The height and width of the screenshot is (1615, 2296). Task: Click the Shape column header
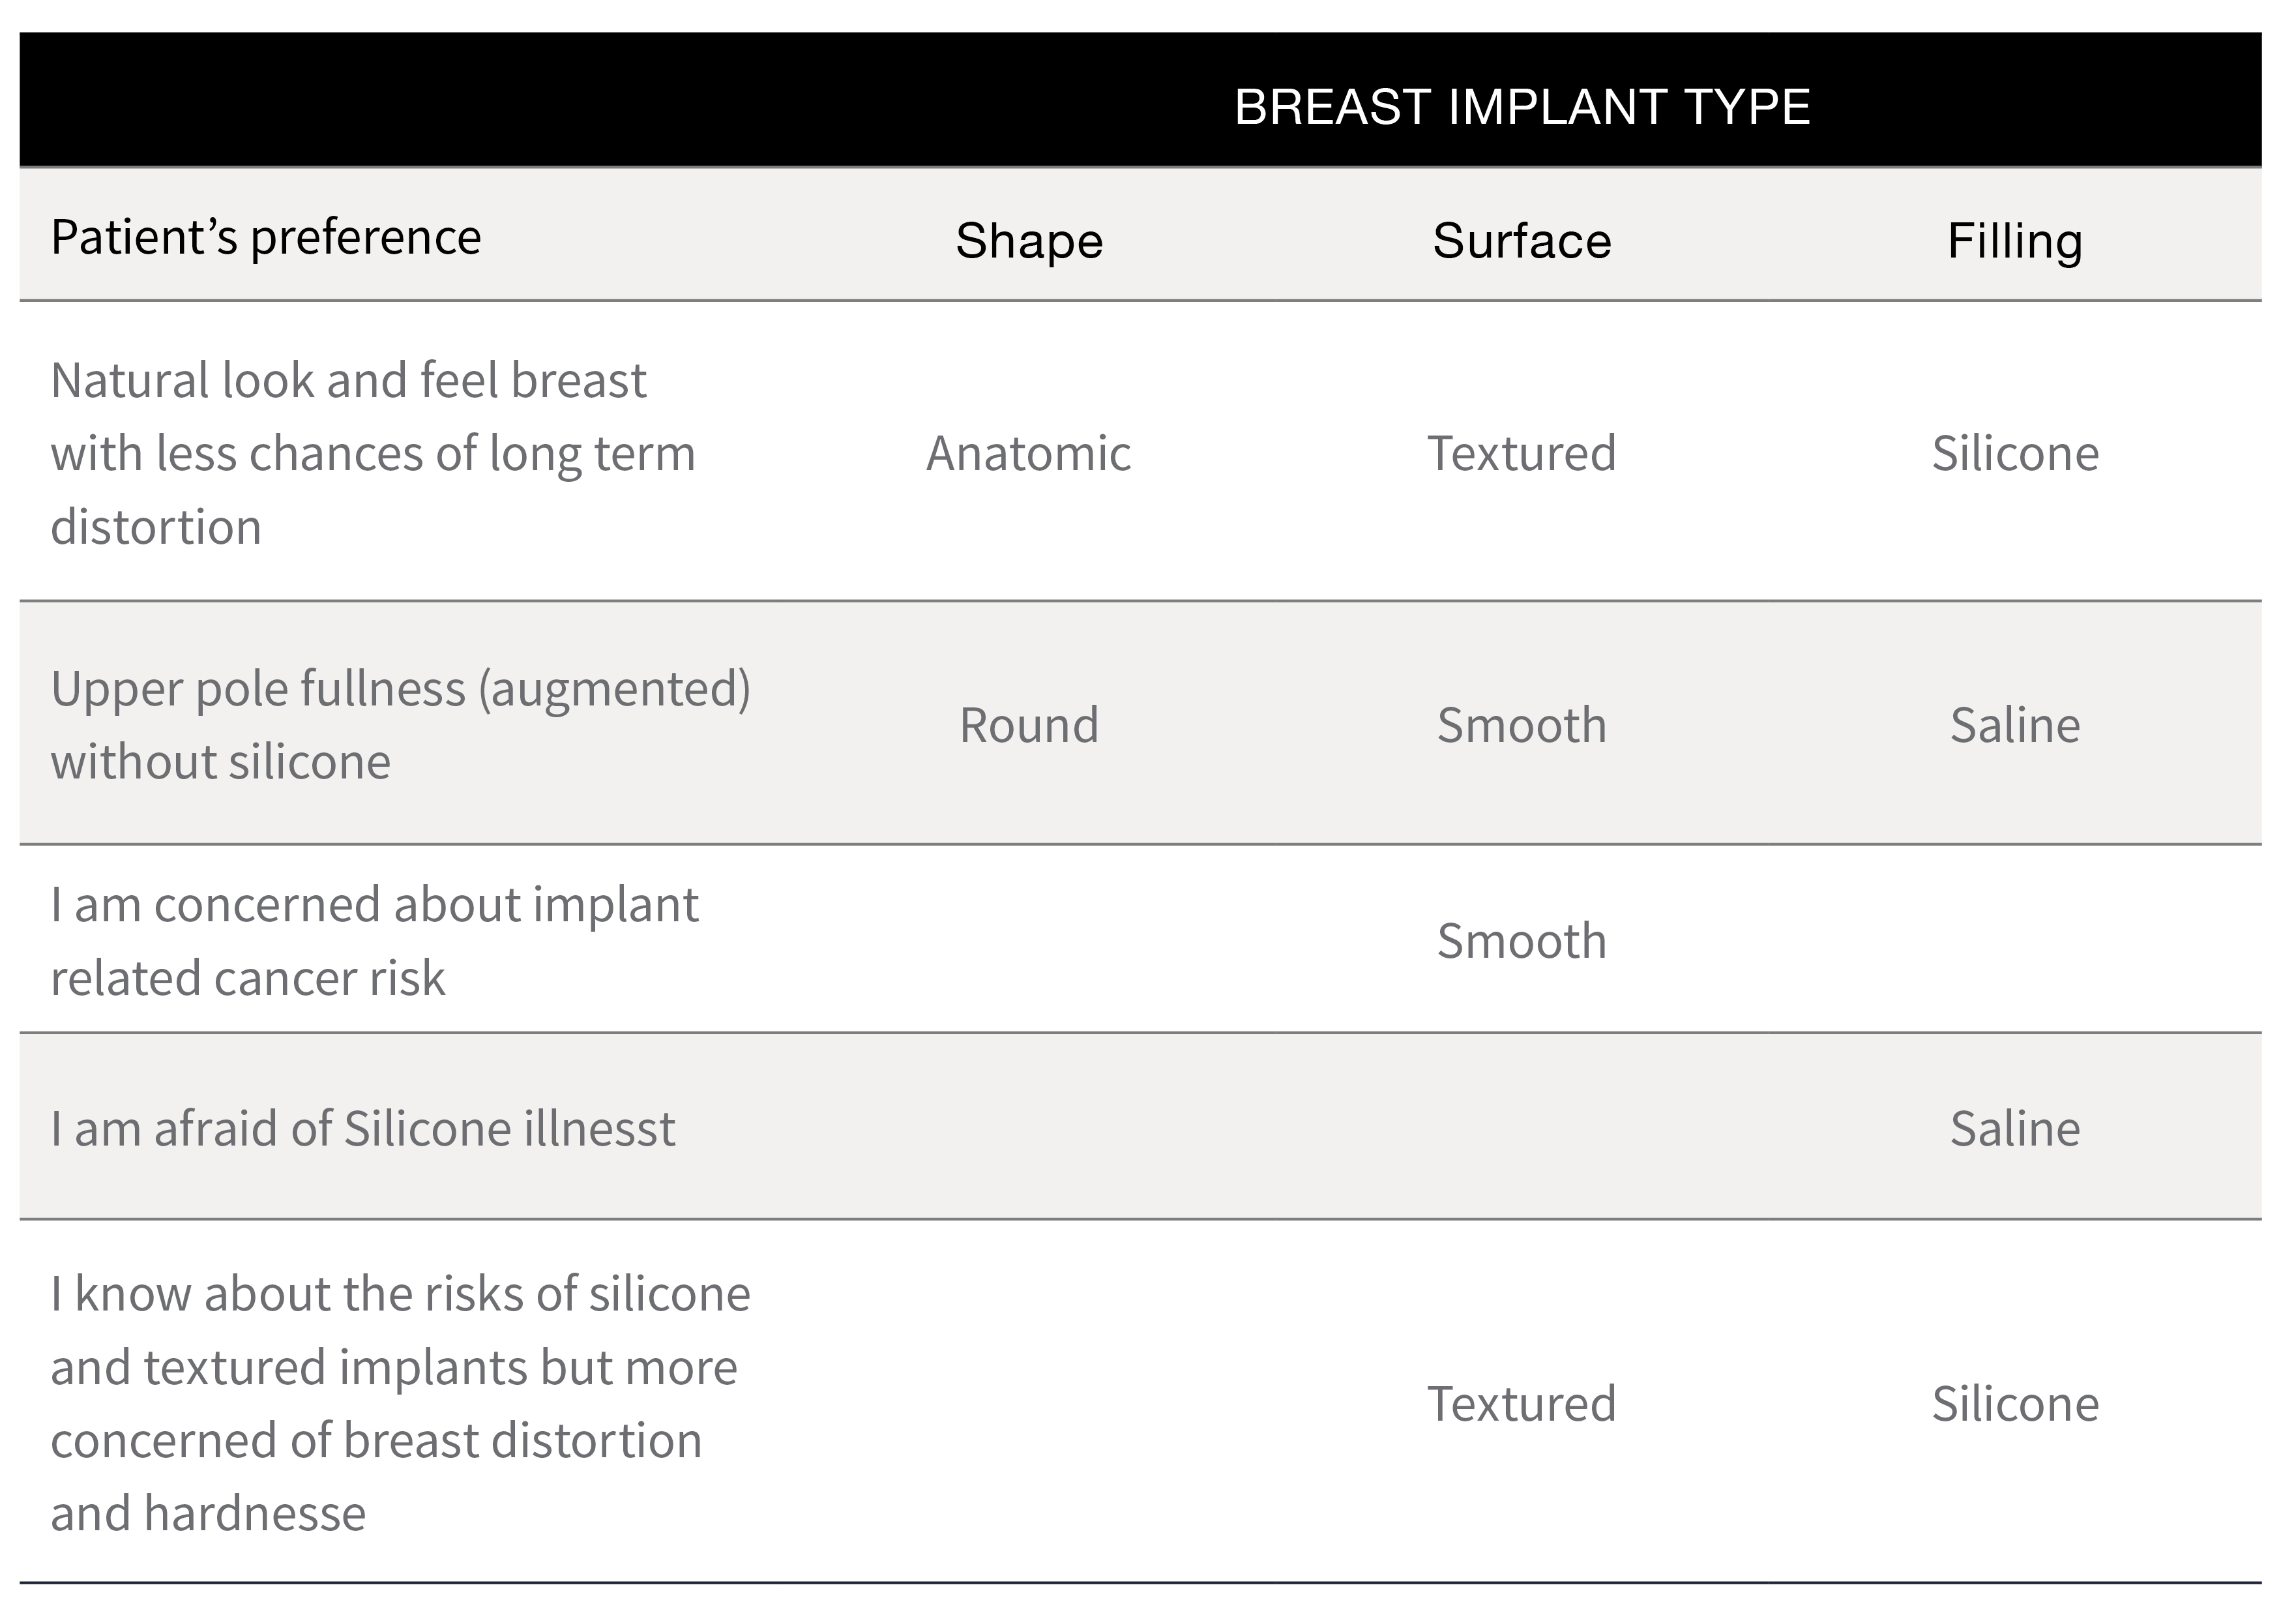(x=1029, y=241)
